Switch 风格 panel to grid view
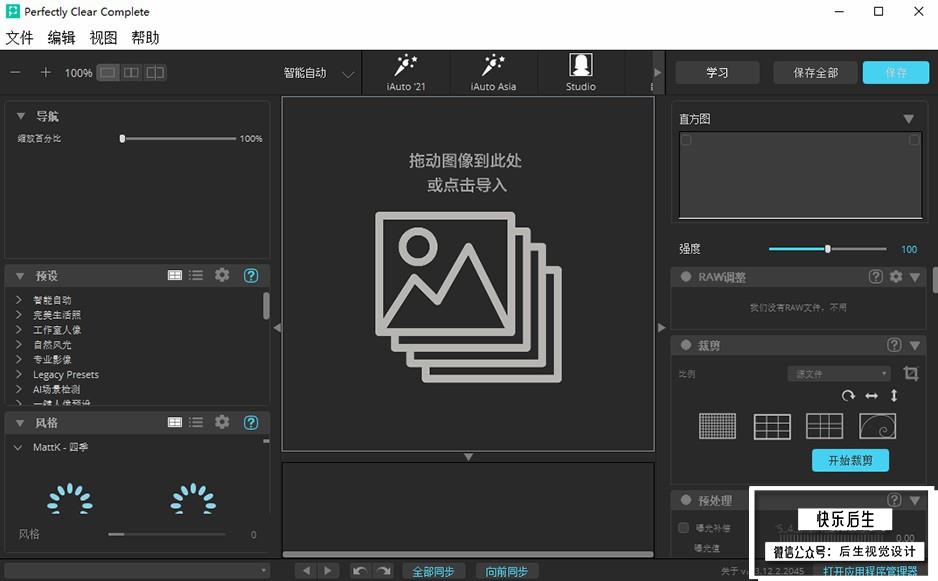Image resolution: width=938 pixels, height=581 pixels. point(175,422)
